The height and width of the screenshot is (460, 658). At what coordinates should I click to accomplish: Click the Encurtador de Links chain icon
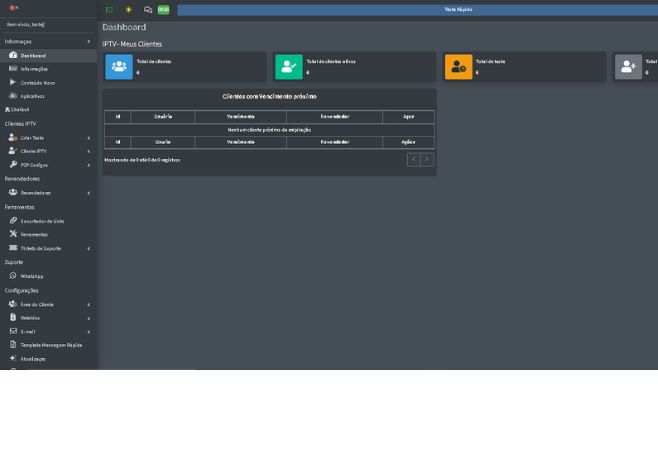coord(13,221)
